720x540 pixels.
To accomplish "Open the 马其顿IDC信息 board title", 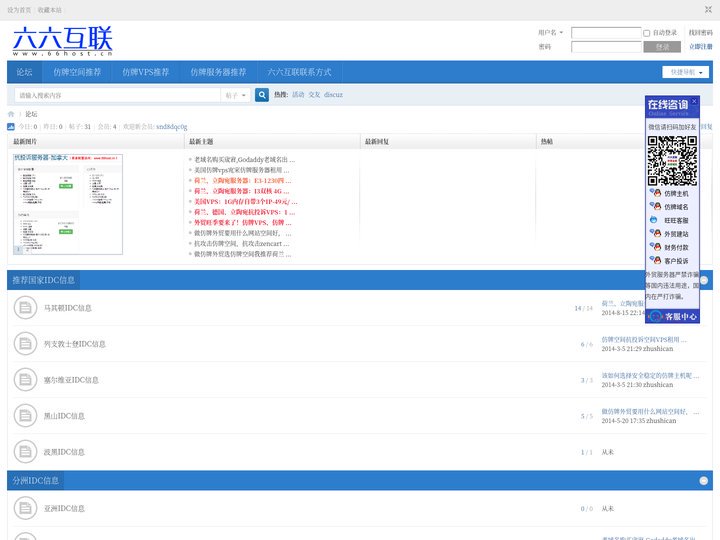I will click(68, 308).
